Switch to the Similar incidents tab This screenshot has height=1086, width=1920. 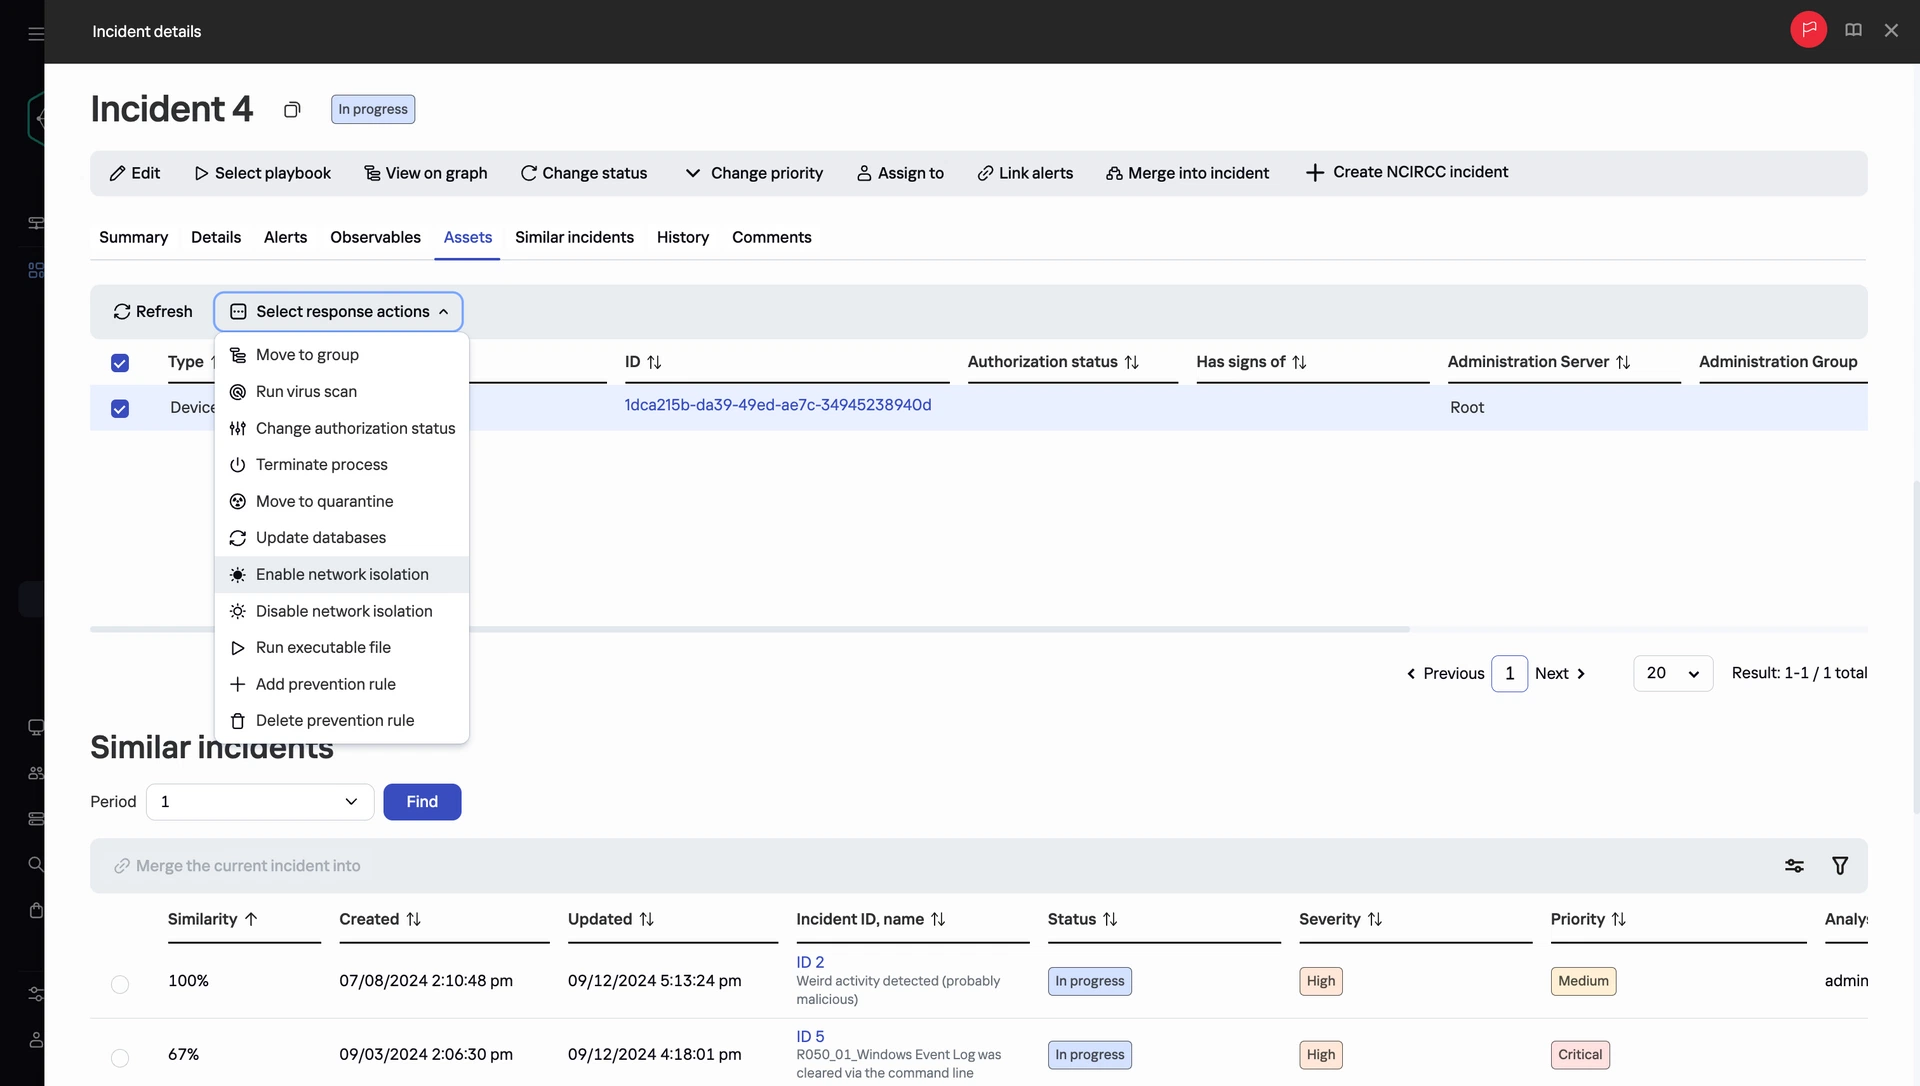pyautogui.click(x=574, y=237)
